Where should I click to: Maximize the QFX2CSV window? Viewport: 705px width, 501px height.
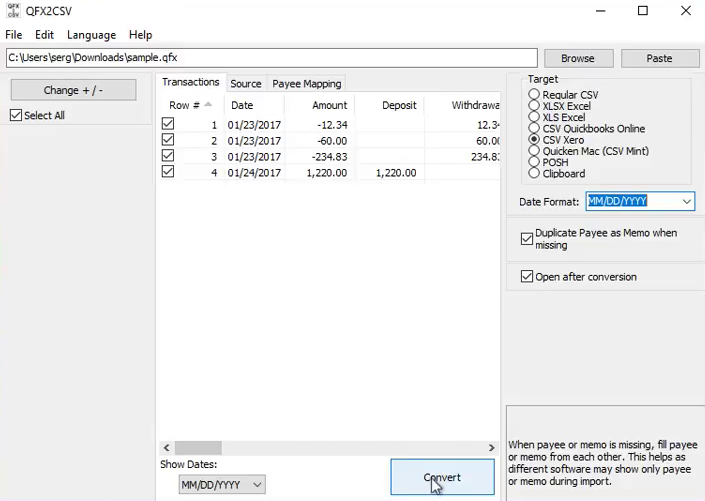click(x=643, y=10)
